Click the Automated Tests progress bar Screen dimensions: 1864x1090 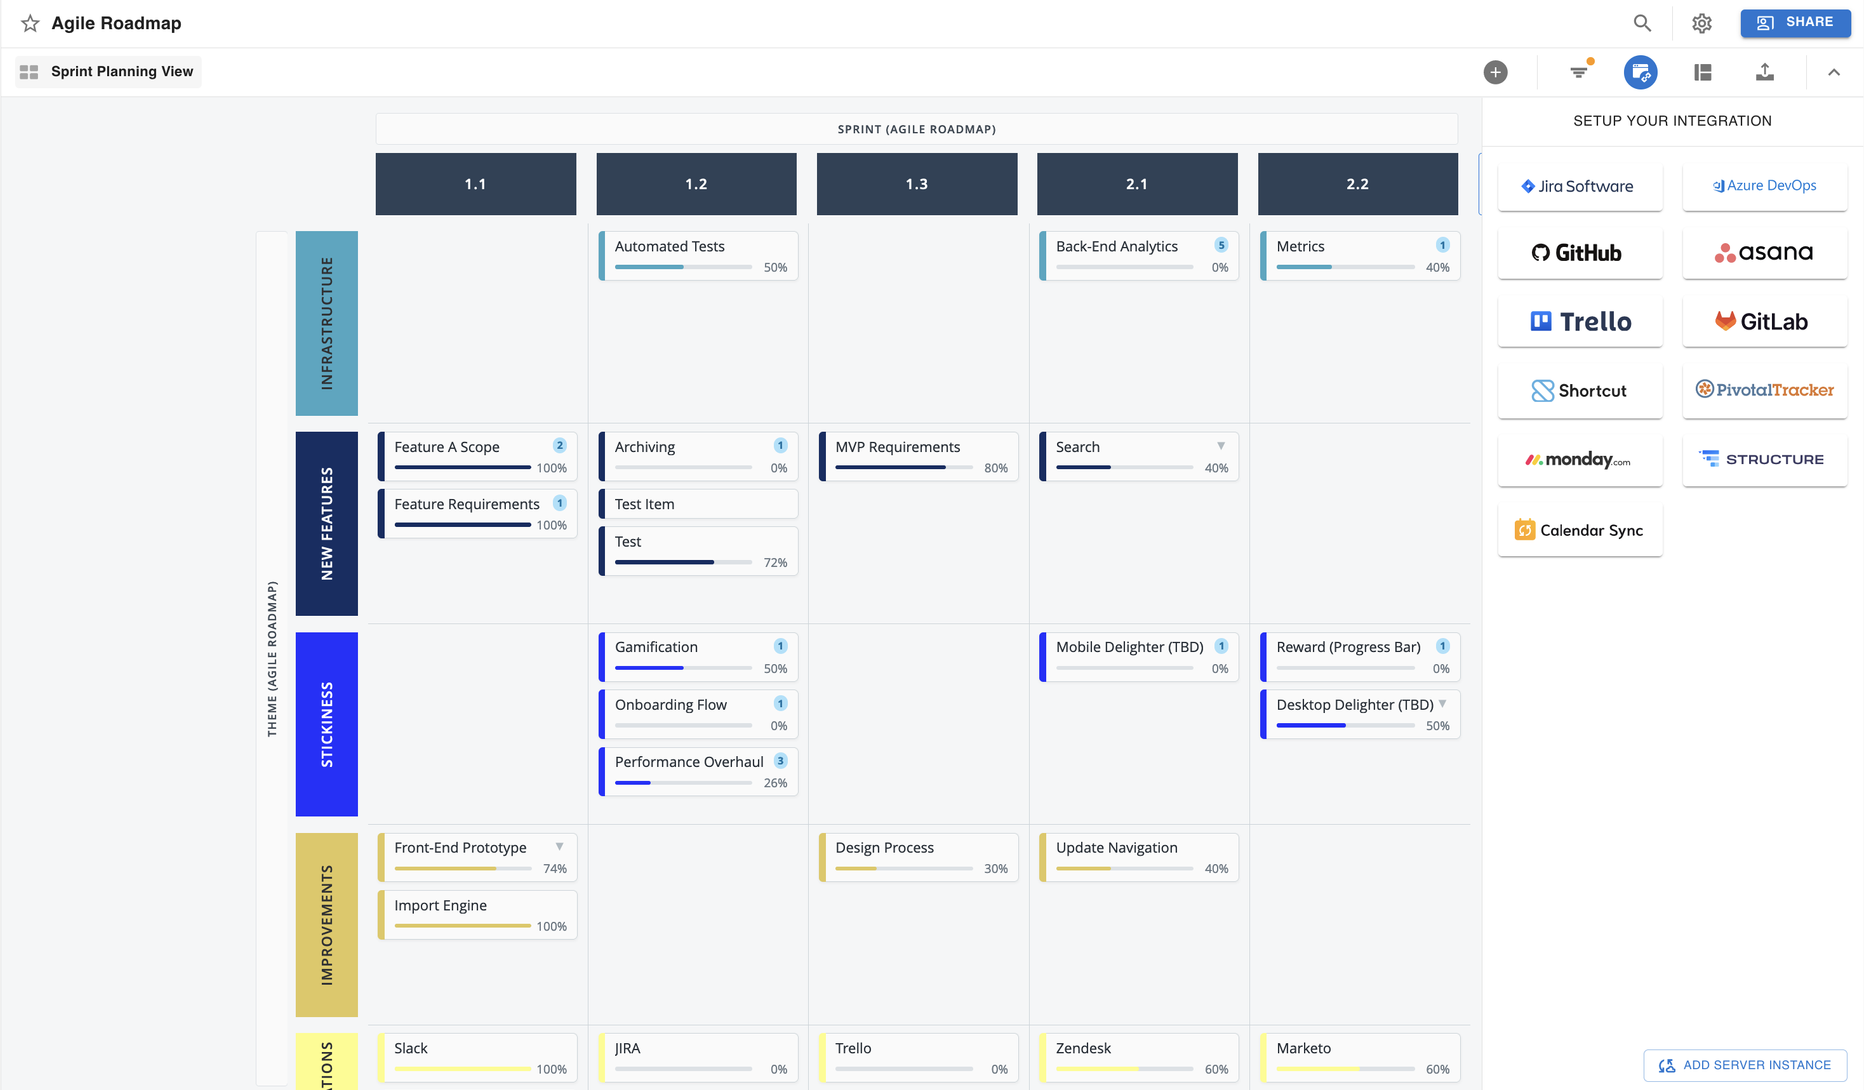(x=683, y=267)
